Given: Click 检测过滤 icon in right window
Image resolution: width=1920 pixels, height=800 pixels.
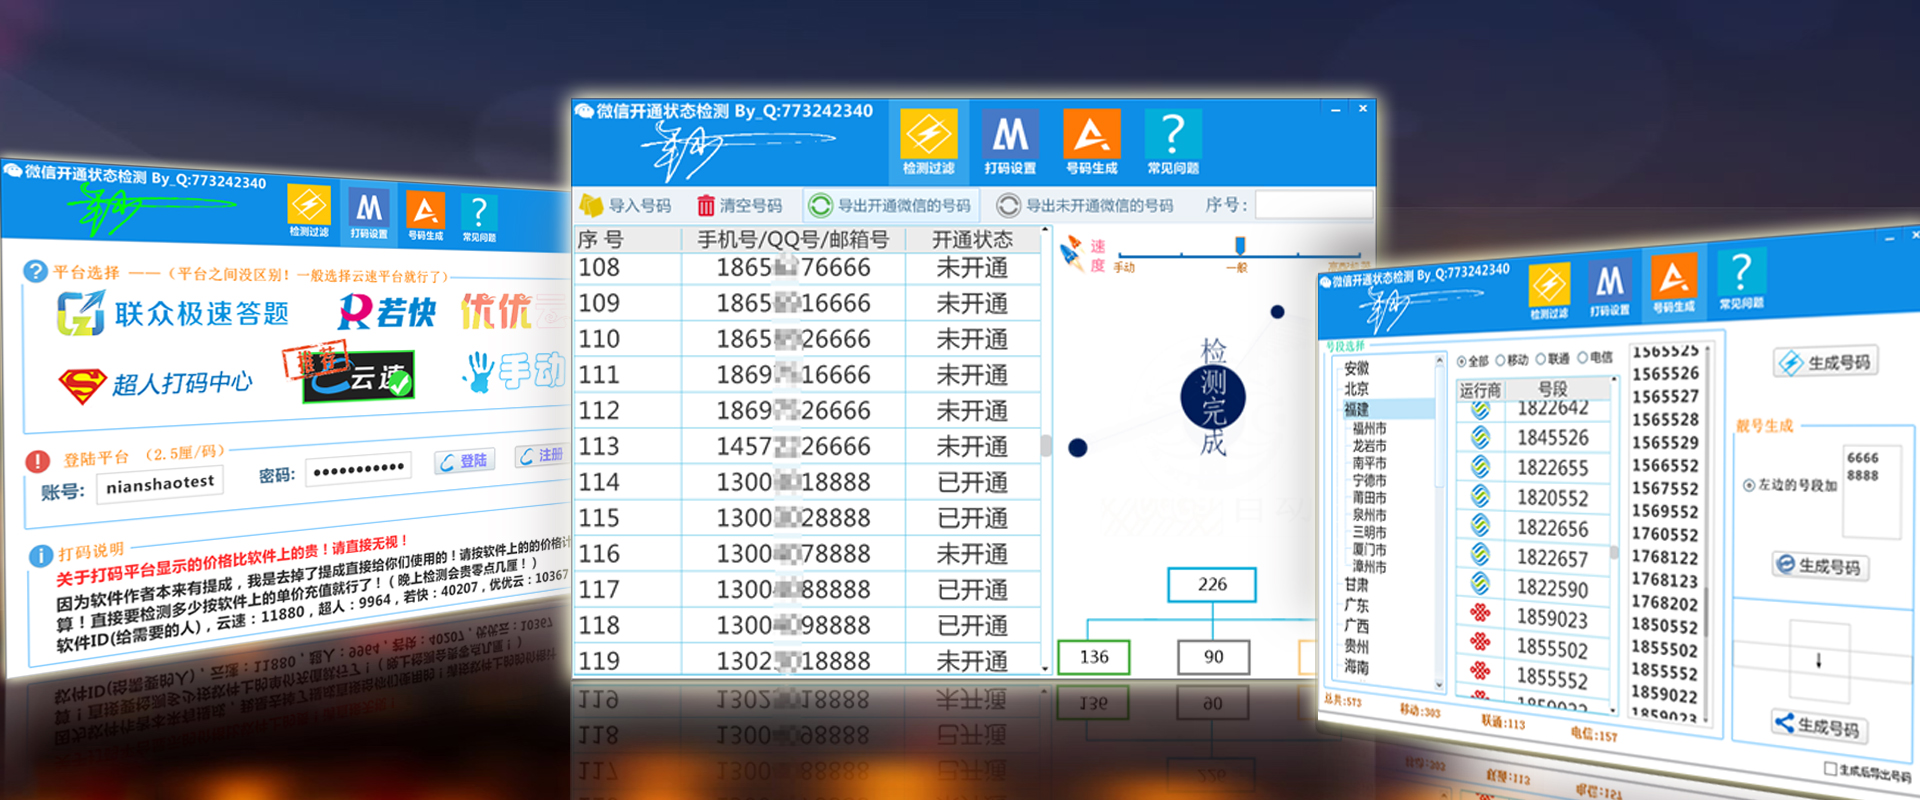Looking at the screenshot, I should (1548, 292).
